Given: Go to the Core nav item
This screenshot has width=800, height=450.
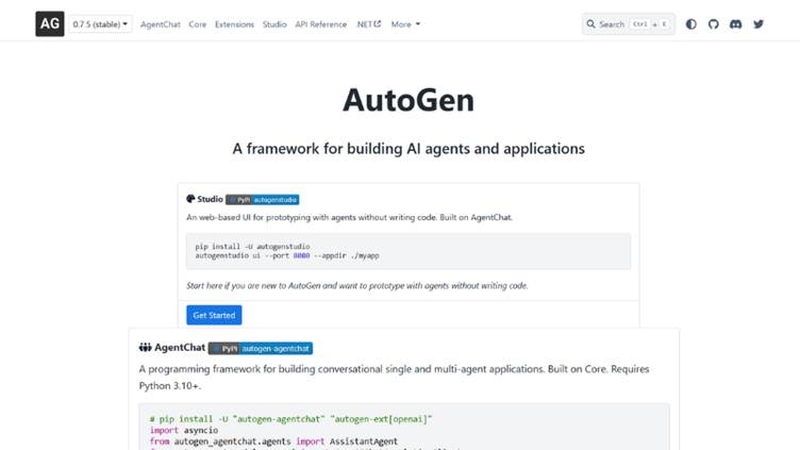Looking at the screenshot, I should click(197, 24).
